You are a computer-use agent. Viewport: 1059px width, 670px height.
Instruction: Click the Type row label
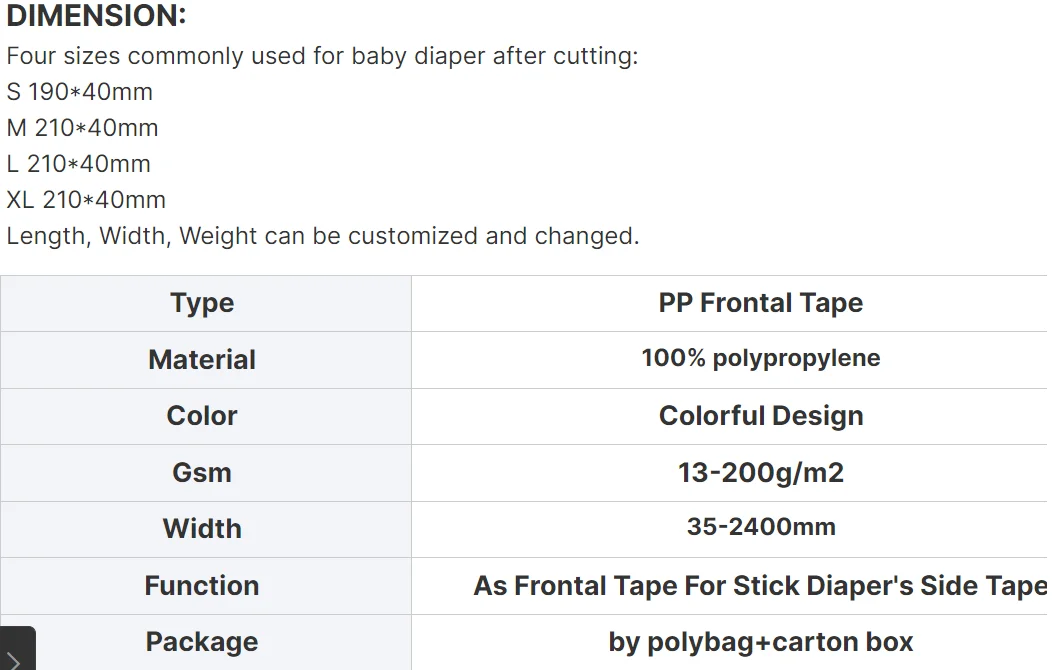click(x=202, y=304)
